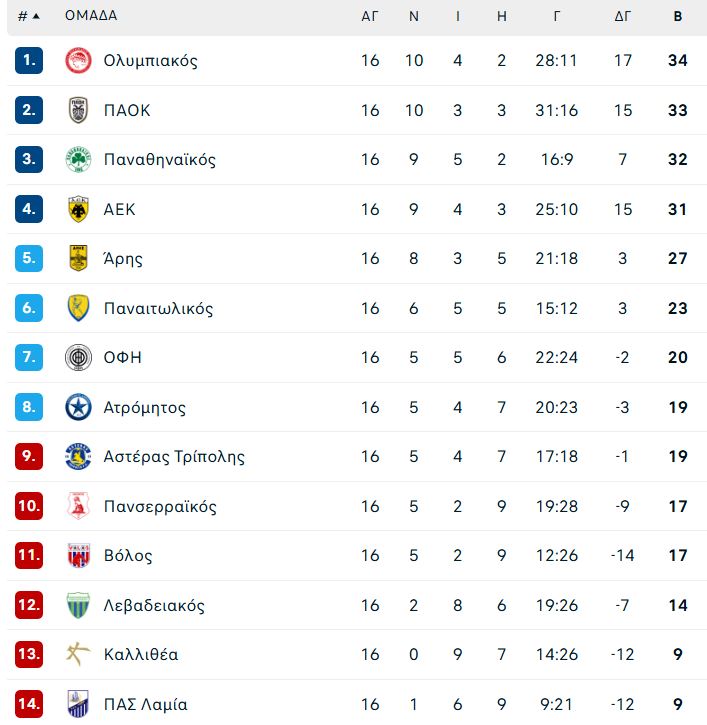Click the ΑΕΚ eagle emblem
This screenshot has width=707, height=725.
pyautogui.click(x=78, y=209)
